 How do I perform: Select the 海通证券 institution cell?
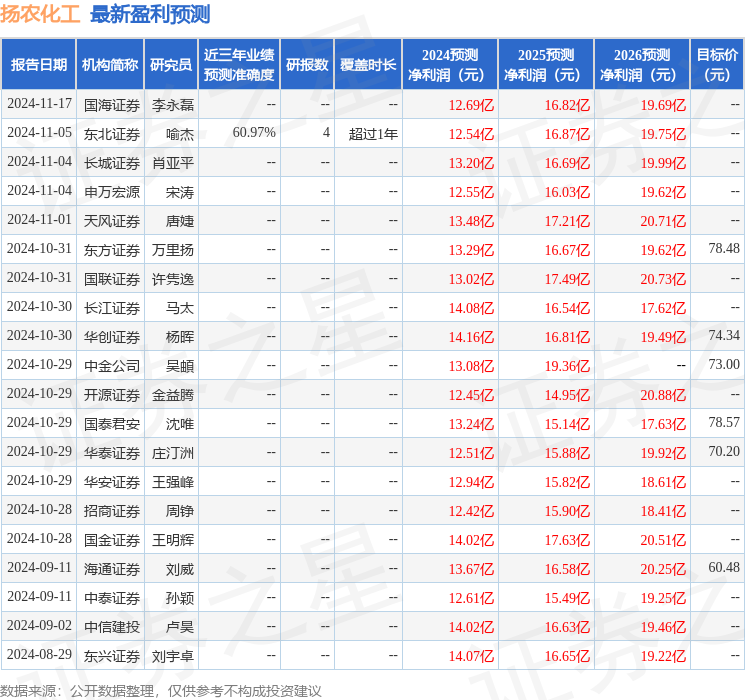(112, 569)
